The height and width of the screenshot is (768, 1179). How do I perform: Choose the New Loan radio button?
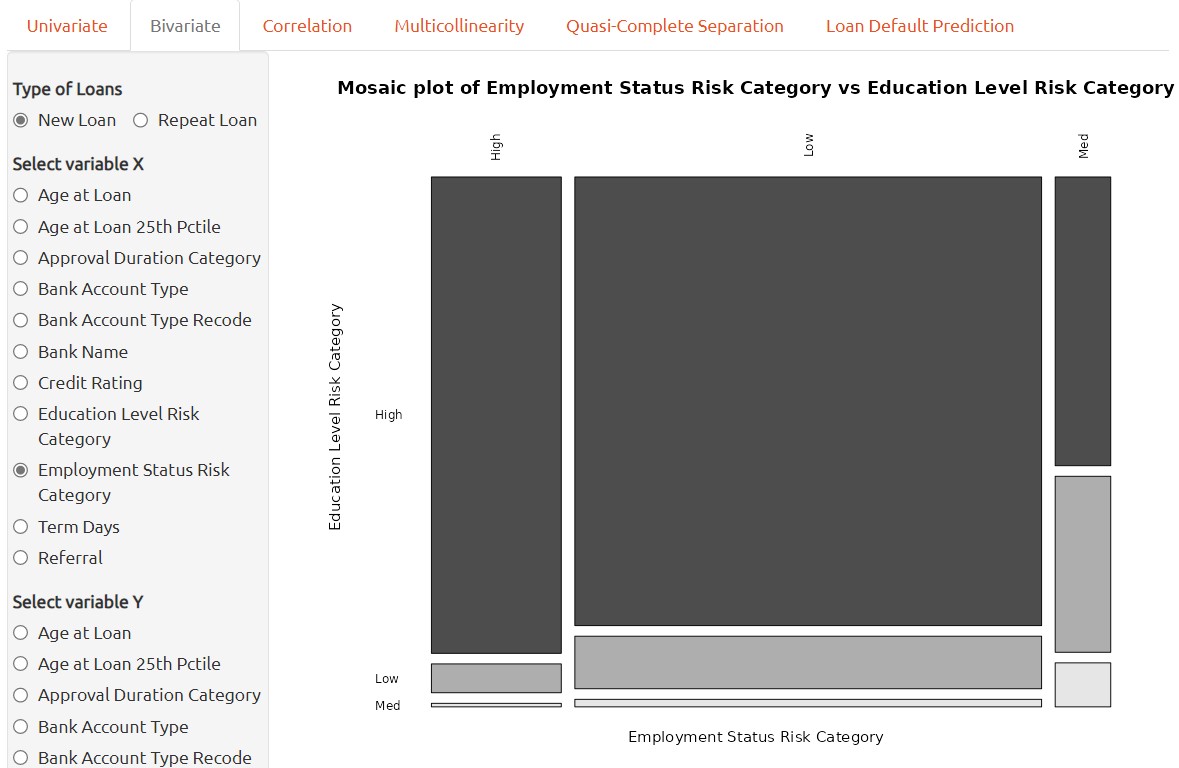click(21, 120)
